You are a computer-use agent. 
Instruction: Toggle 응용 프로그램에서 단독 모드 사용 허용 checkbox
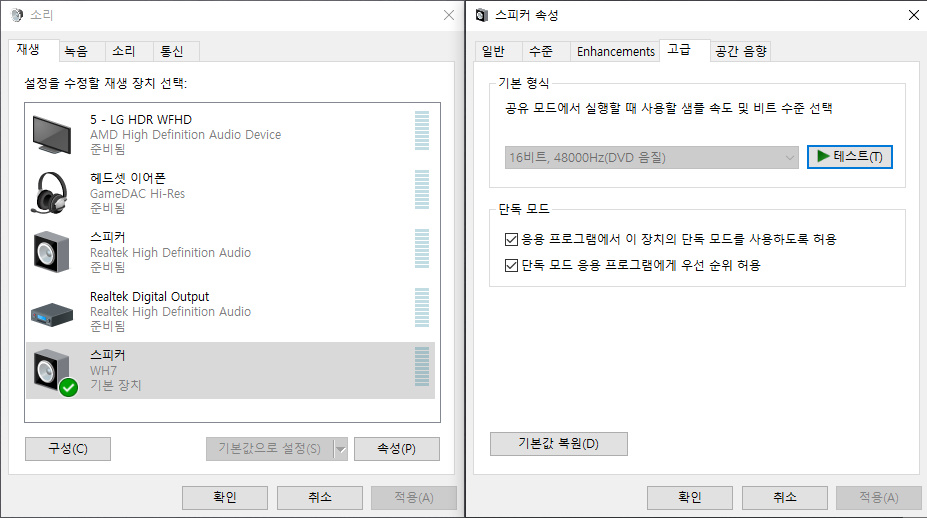coord(511,239)
